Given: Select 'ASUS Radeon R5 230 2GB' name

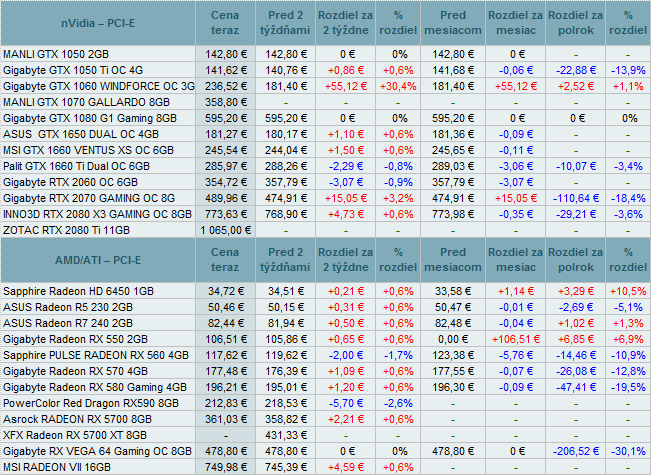Looking at the screenshot, I should point(68,308).
